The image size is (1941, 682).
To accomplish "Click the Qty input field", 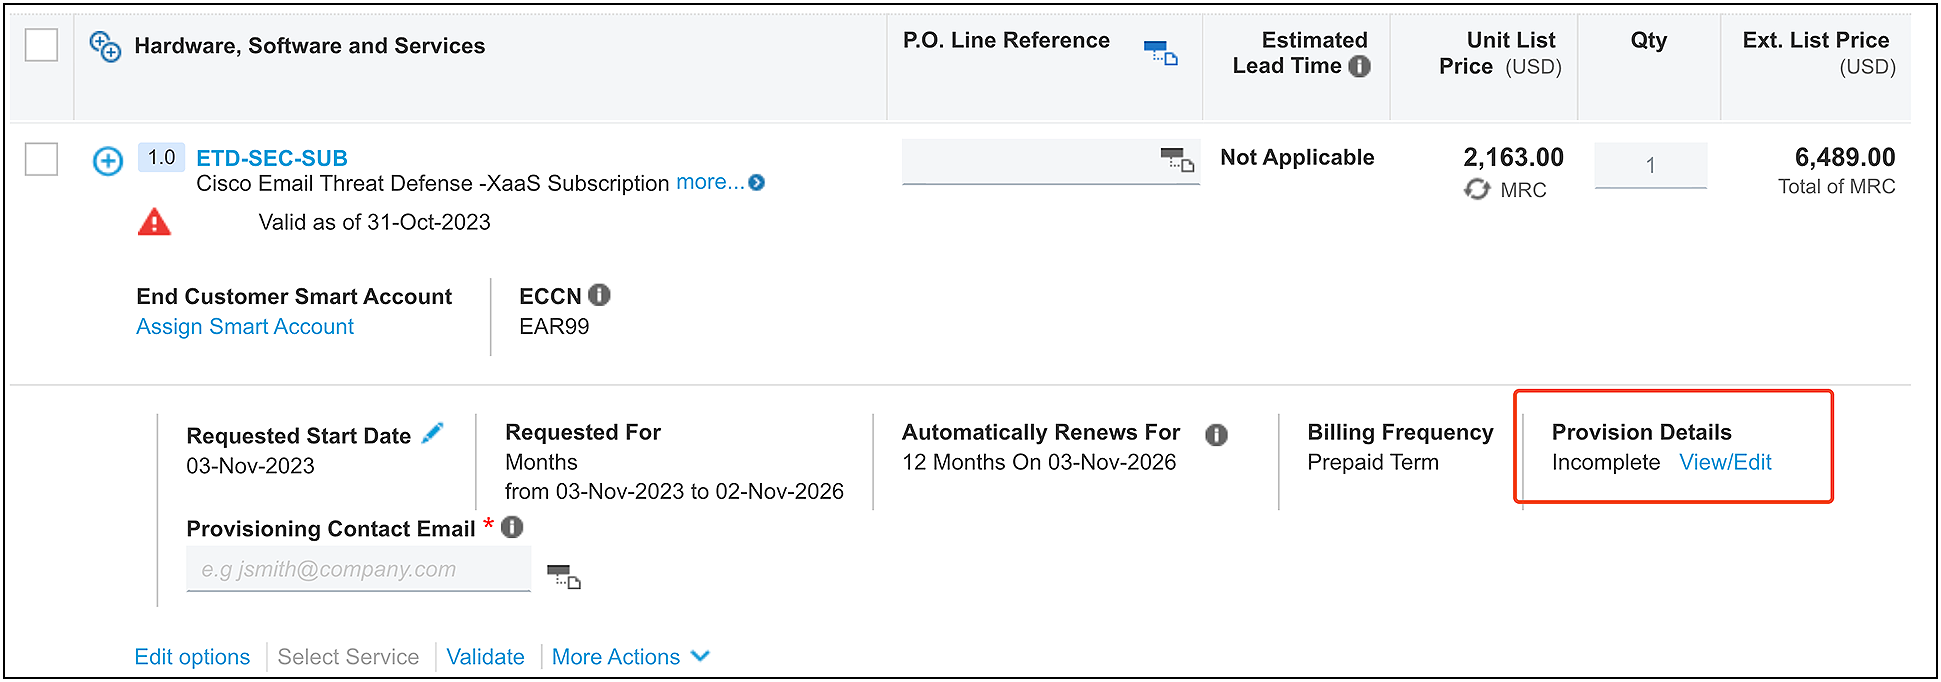I will 1650,166.
